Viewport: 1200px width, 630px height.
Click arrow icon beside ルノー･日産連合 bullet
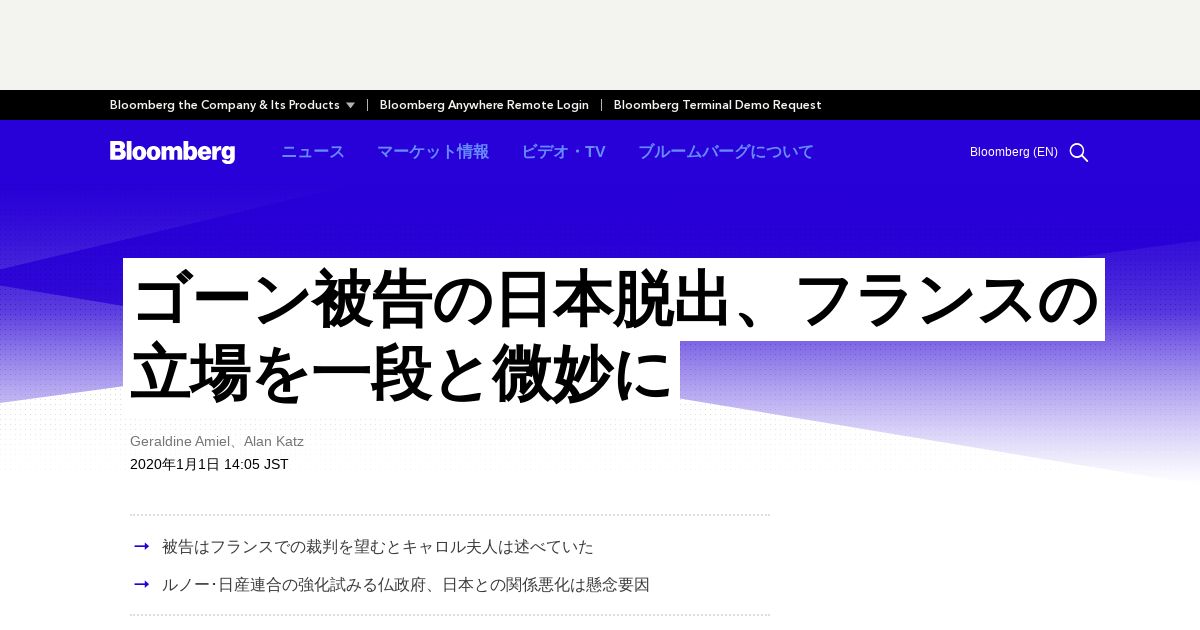(142, 584)
